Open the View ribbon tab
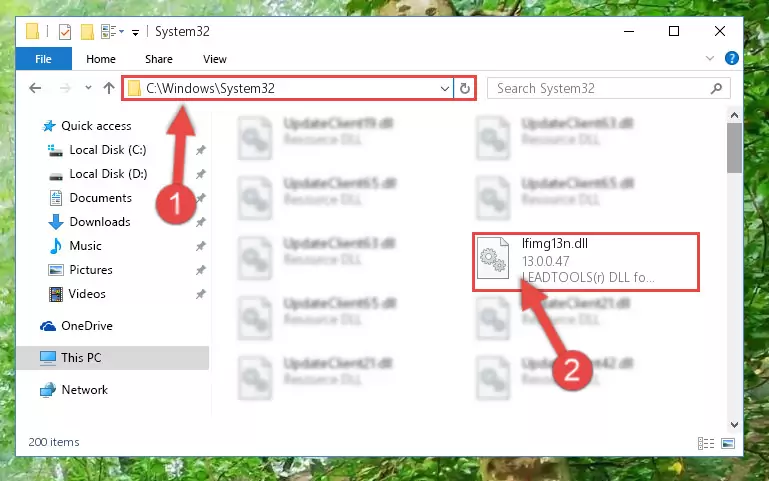This screenshot has width=769, height=481. coord(215,59)
